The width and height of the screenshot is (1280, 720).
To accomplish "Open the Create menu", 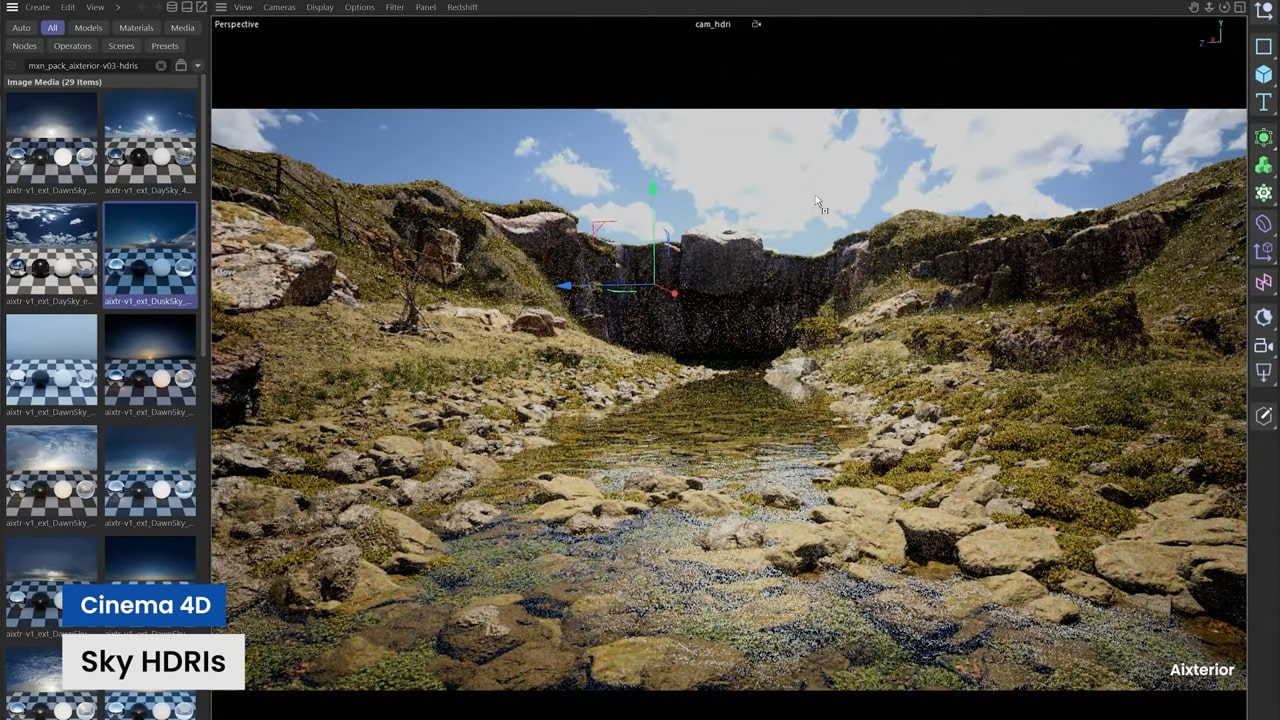I will pyautogui.click(x=38, y=7).
